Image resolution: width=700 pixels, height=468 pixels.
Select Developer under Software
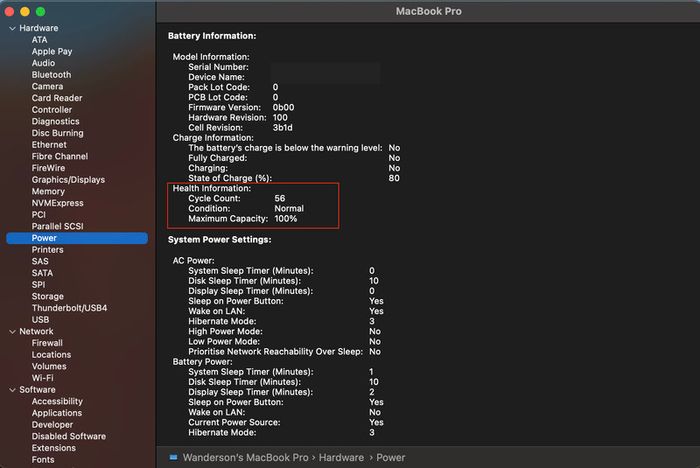(52, 424)
